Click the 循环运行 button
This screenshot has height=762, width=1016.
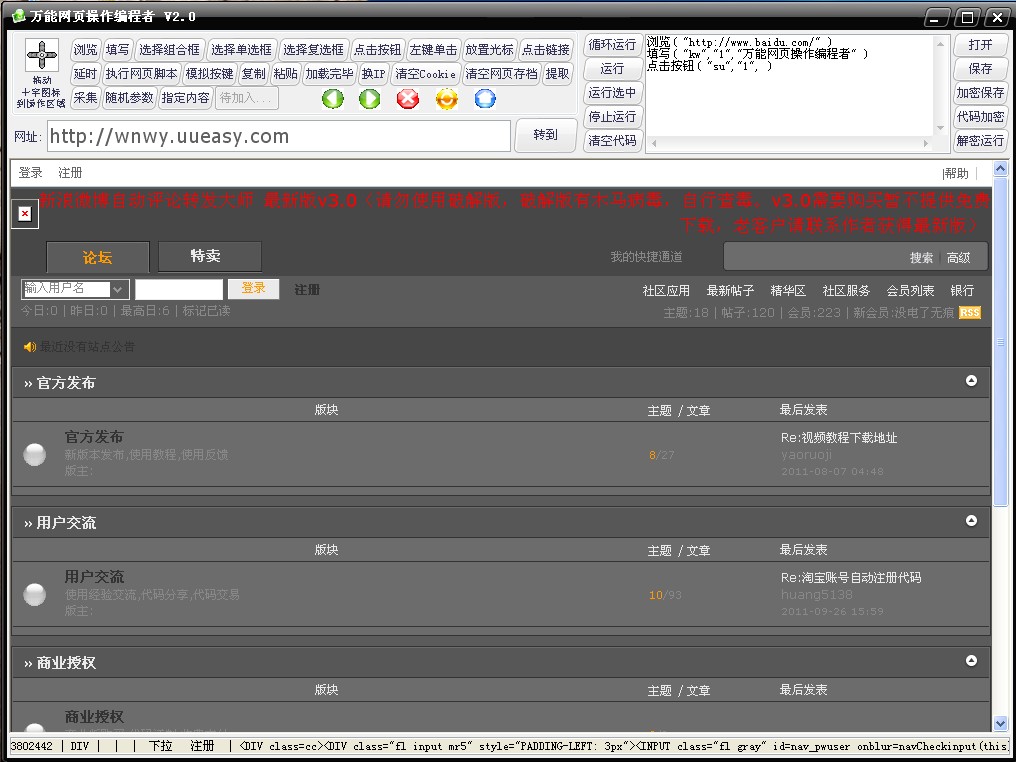(612, 45)
